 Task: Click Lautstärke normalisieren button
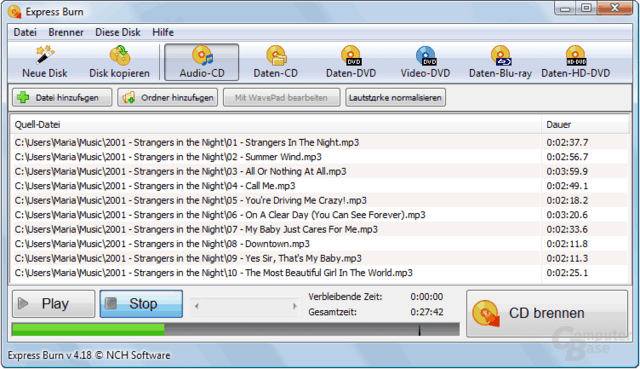pos(395,98)
